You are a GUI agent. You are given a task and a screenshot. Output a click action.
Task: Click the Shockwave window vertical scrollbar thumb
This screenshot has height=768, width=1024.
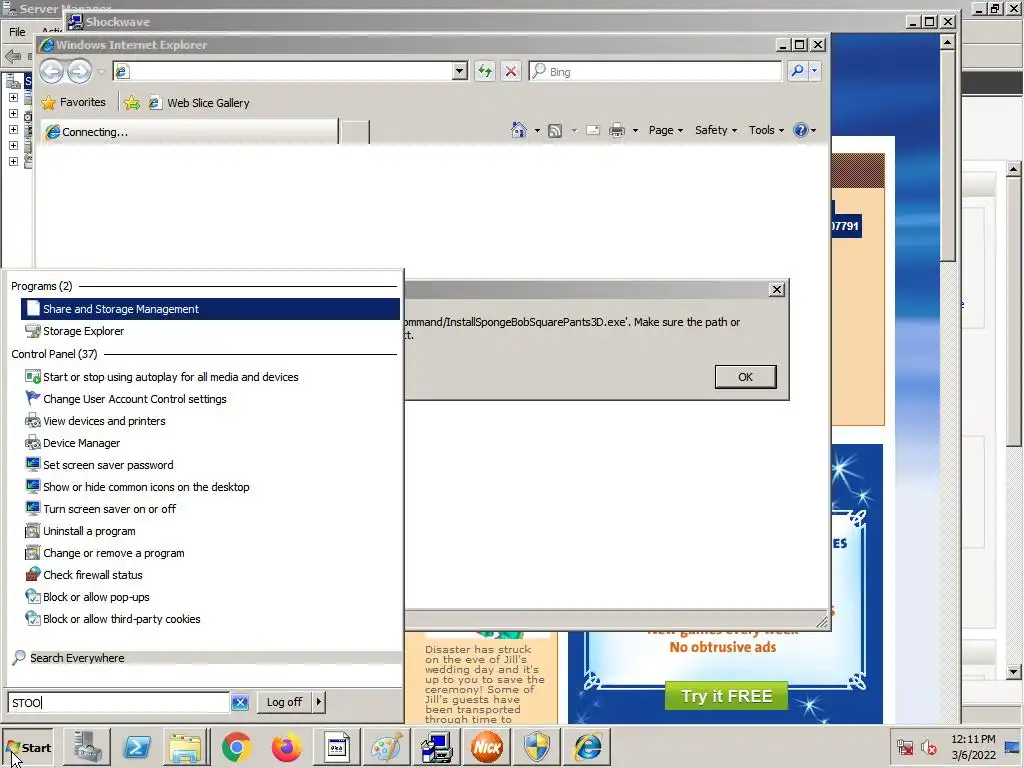[x=948, y=157]
